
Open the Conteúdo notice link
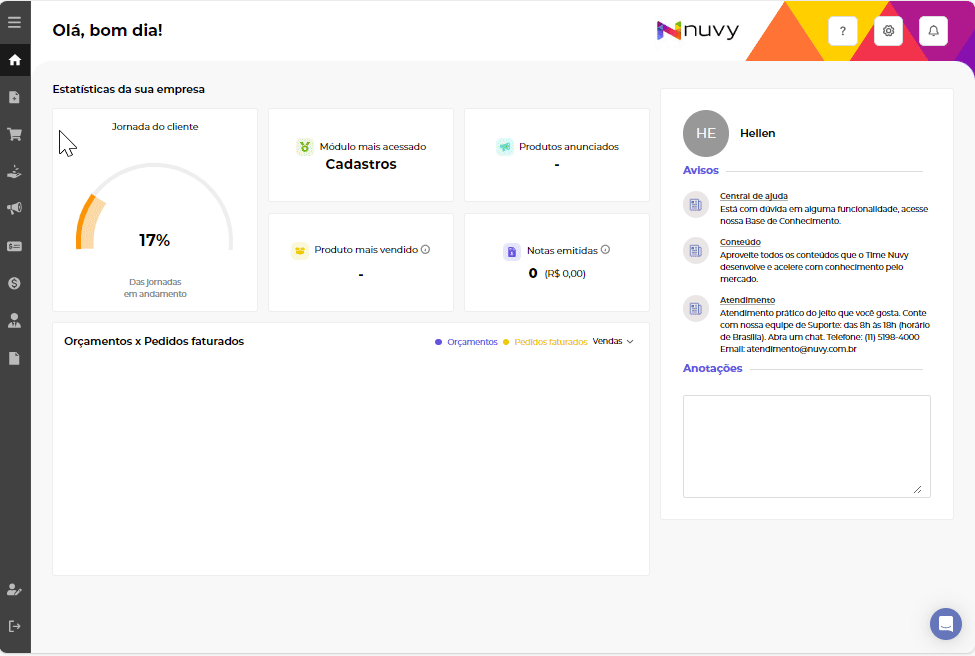tap(740, 242)
